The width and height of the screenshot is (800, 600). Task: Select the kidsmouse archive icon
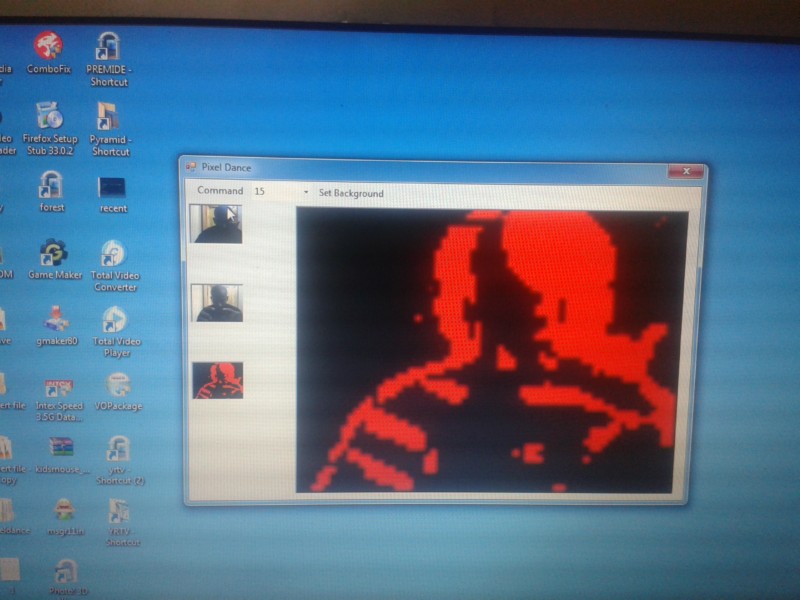[61, 455]
